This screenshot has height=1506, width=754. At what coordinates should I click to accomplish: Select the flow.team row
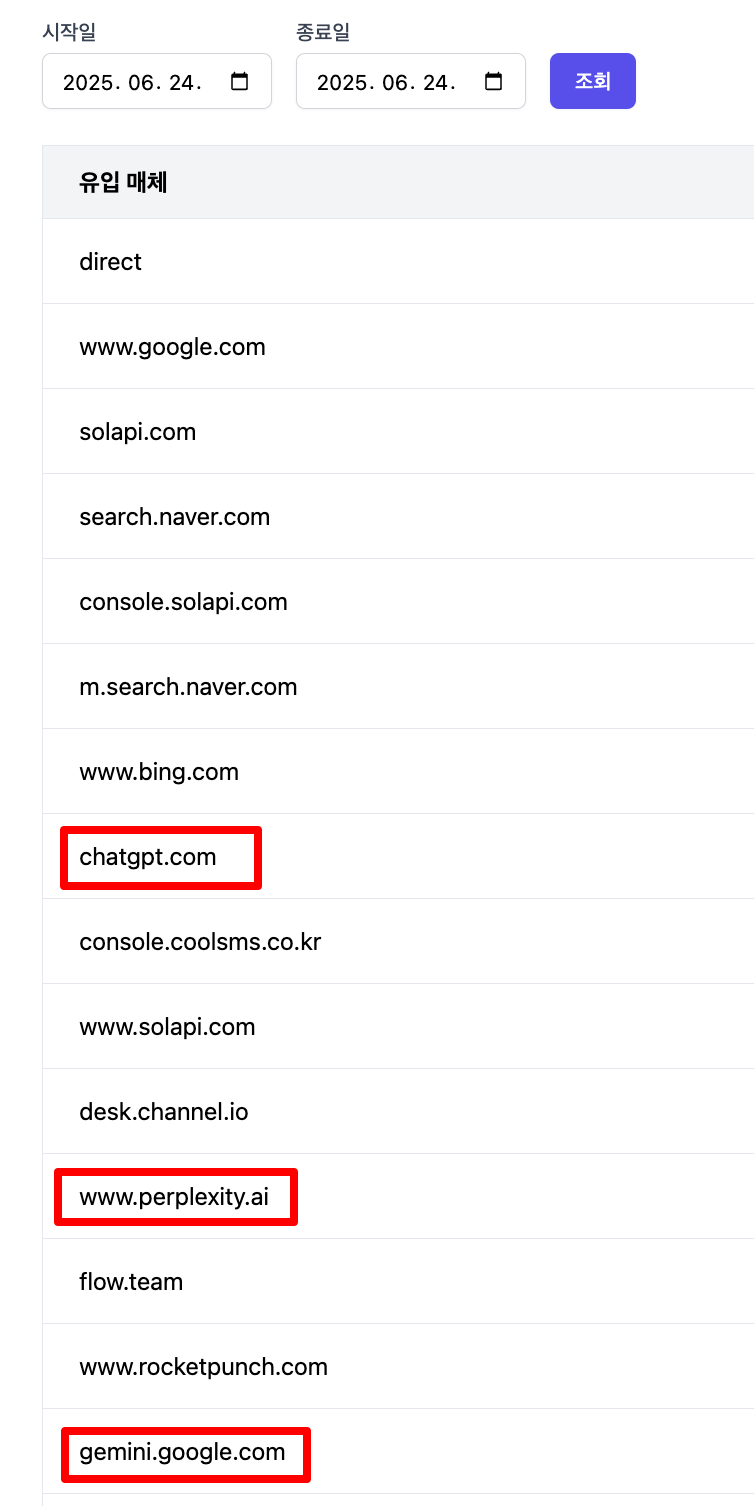398,1282
